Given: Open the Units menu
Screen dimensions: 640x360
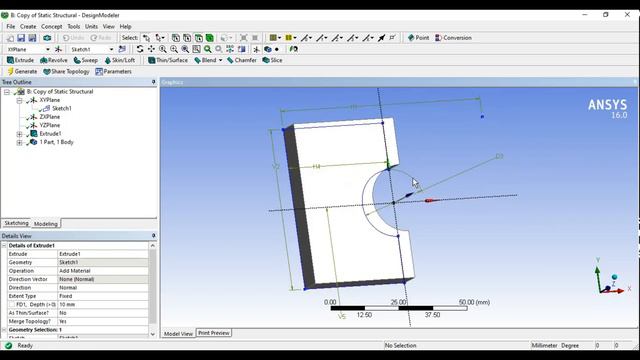Looking at the screenshot, I should coord(91,27).
